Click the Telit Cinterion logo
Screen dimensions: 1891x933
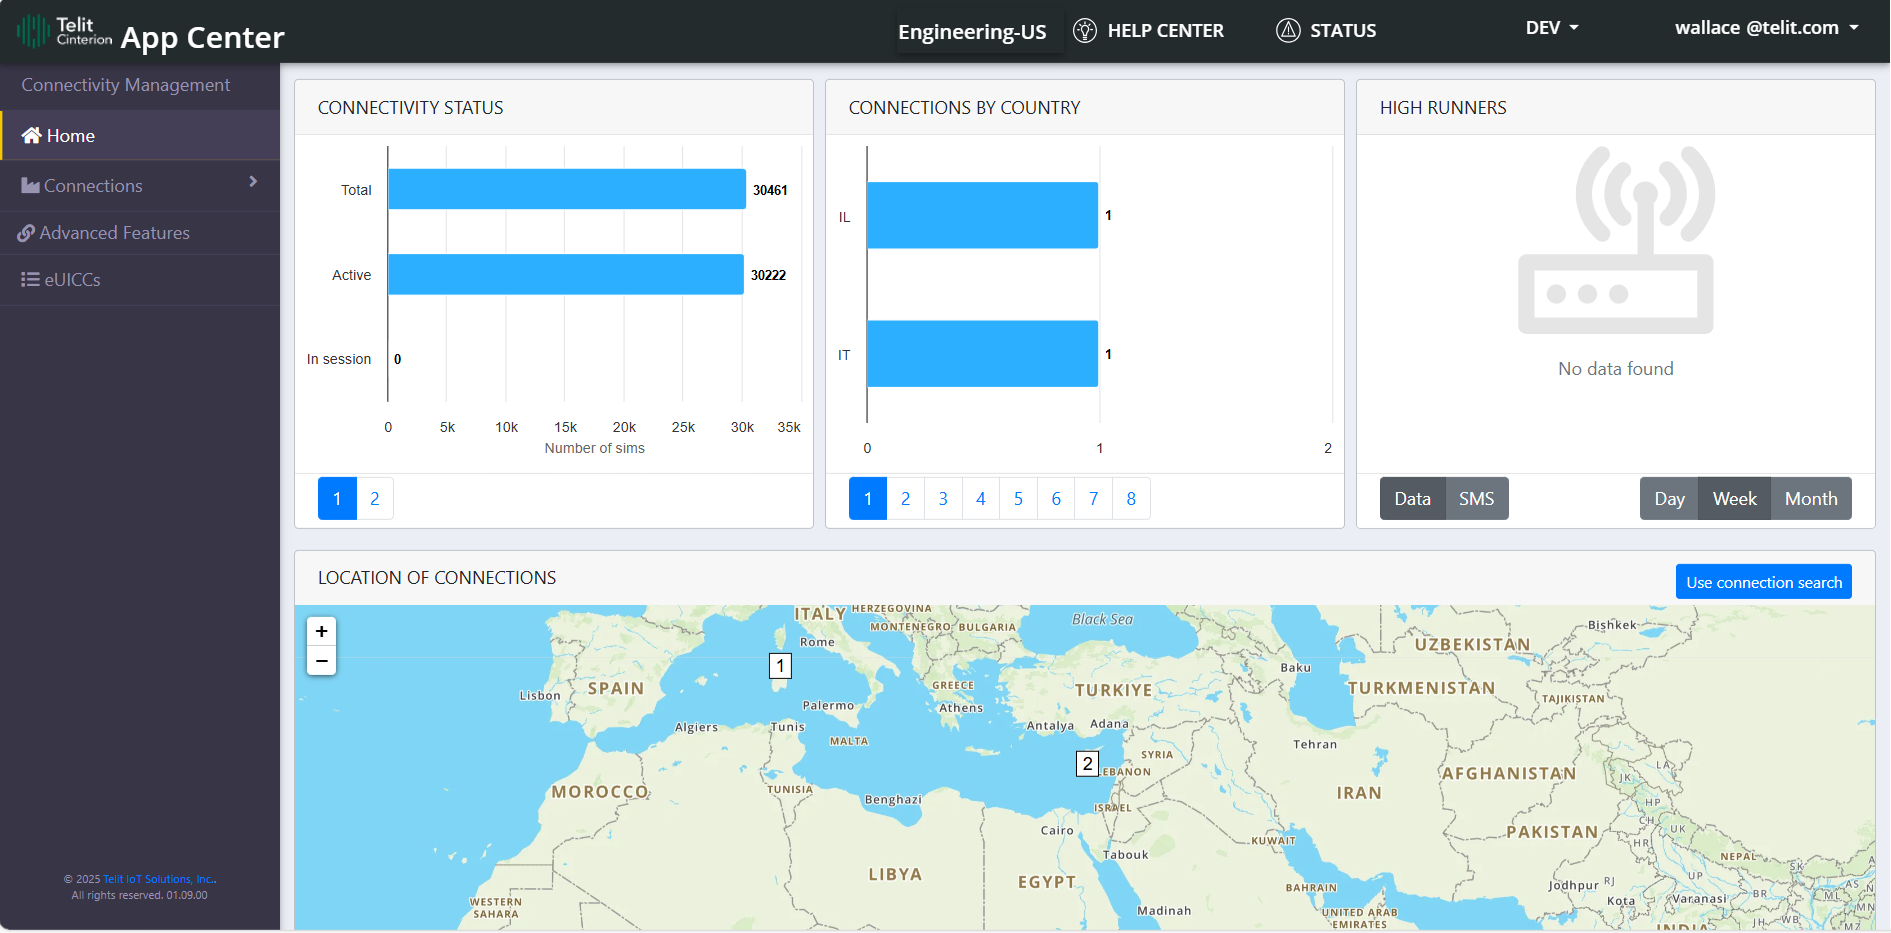pyautogui.click(x=64, y=31)
